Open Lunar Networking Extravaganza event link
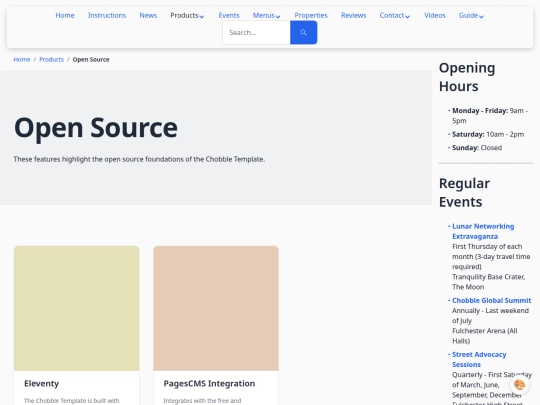Image resolution: width=540 pixels, height=405 pixels. click(483, 231)
